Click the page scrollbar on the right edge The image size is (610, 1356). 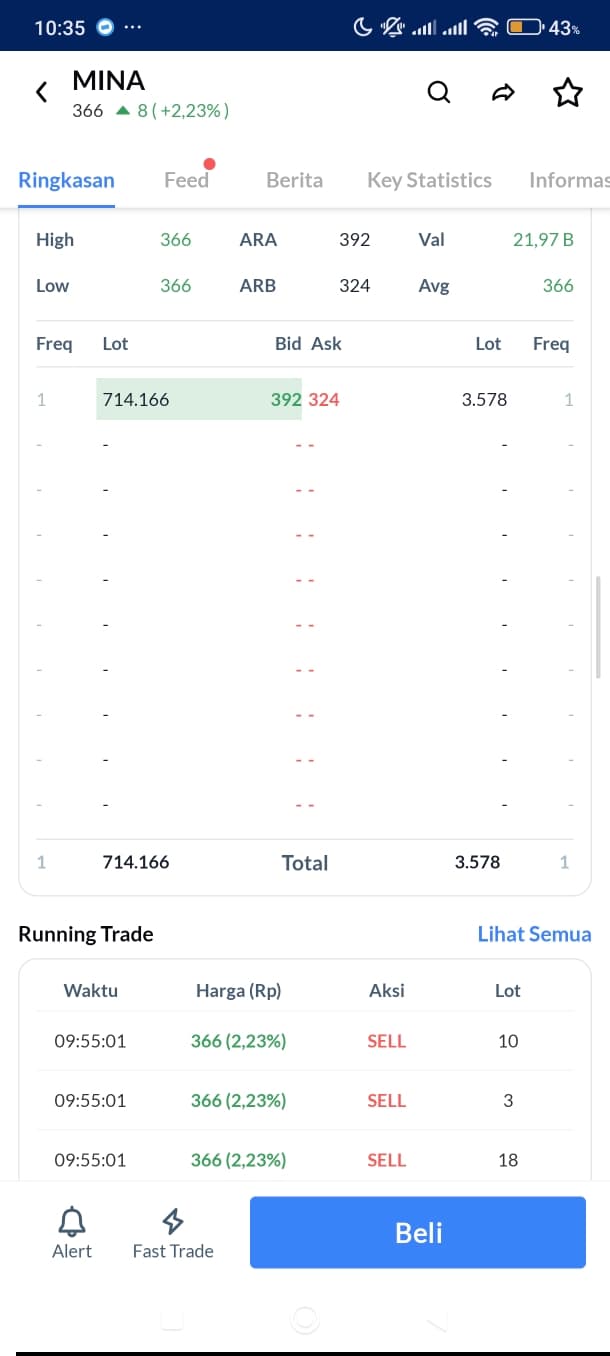tap(597, 627)
